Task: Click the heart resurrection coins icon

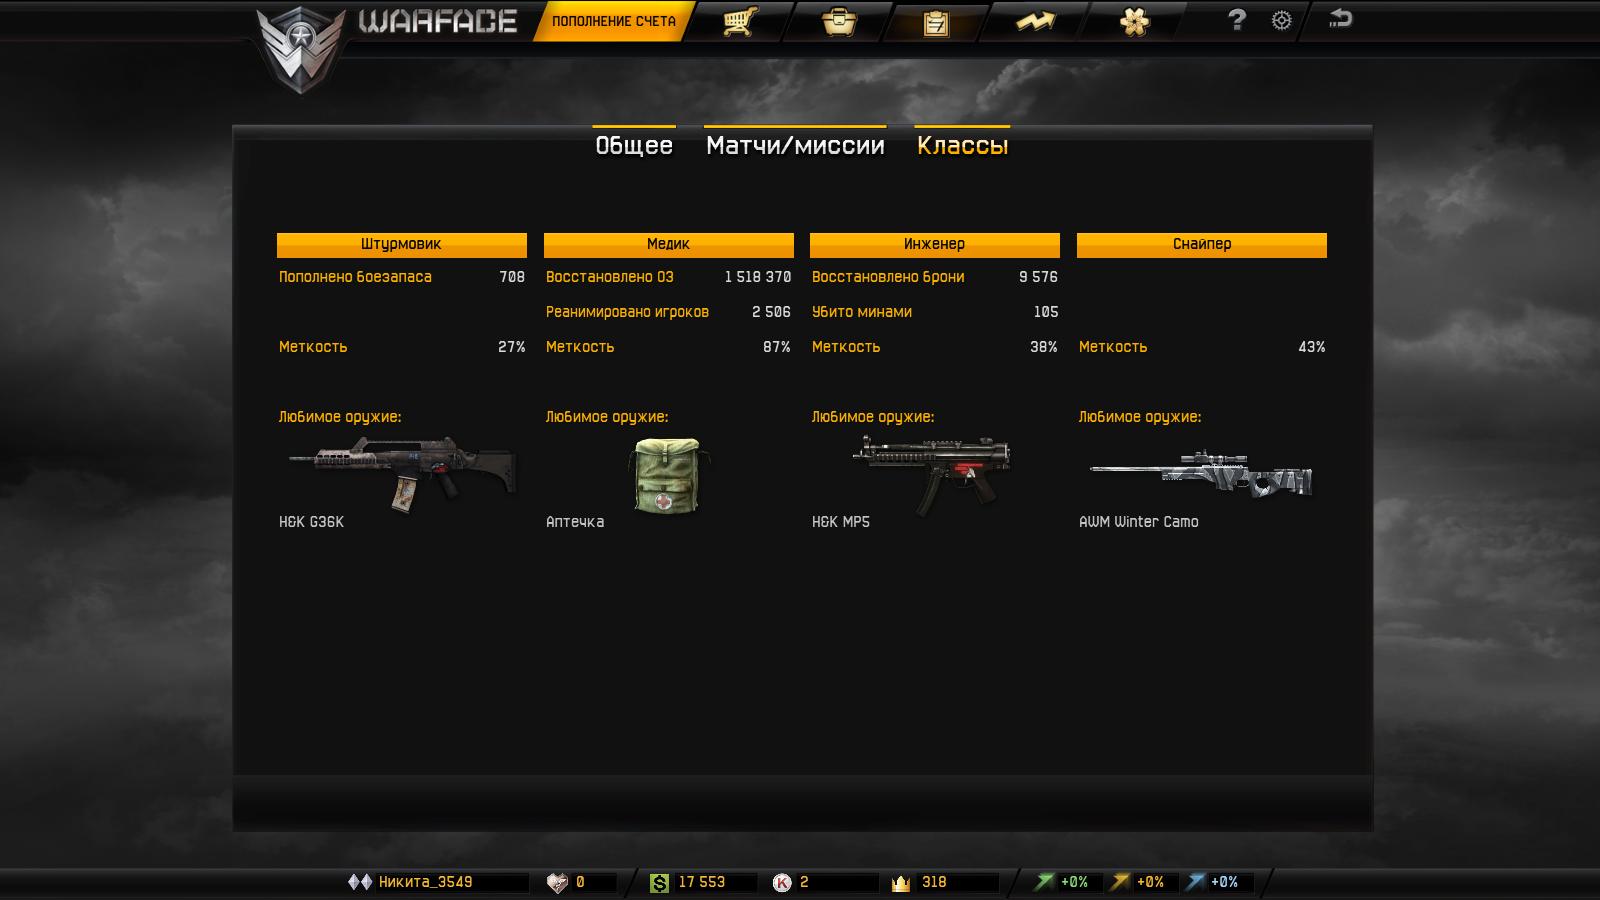Action: pos(557,882)
